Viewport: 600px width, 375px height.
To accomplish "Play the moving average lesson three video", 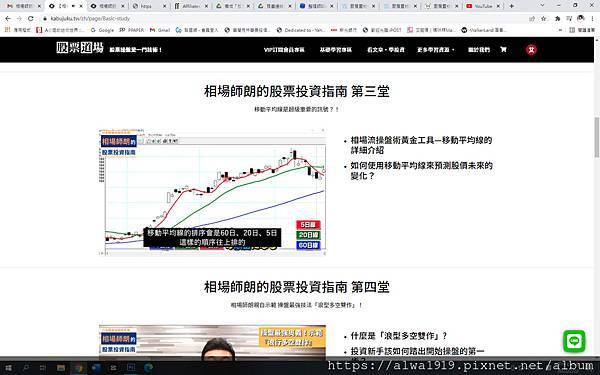I will pos(212,192).
